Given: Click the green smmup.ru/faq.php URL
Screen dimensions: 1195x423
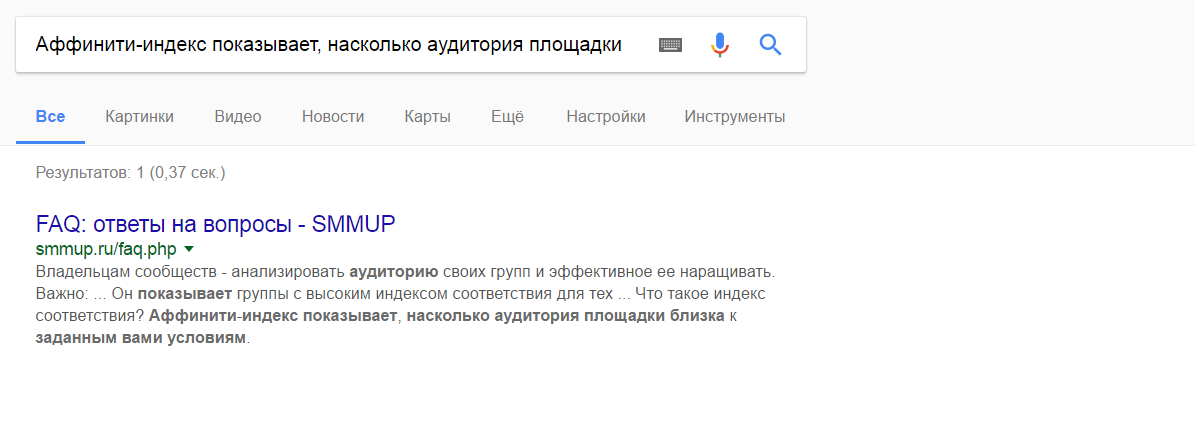Looking at the screenshot, I should point(106,248).
